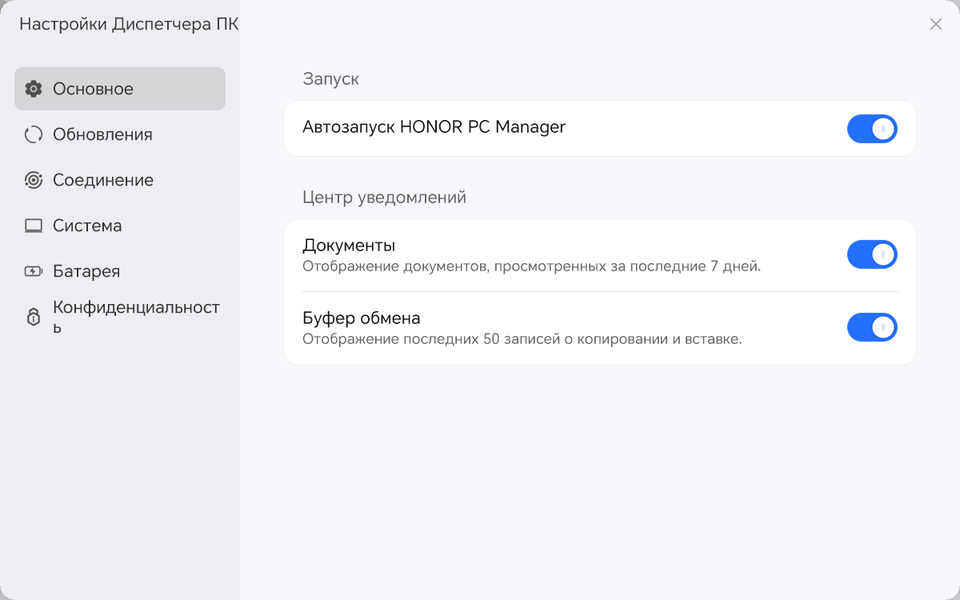Click the Автозапуск HONOR PC Manager label
Image resolution: width=960 pixels, height=600 pixels.
pos(434,127)
